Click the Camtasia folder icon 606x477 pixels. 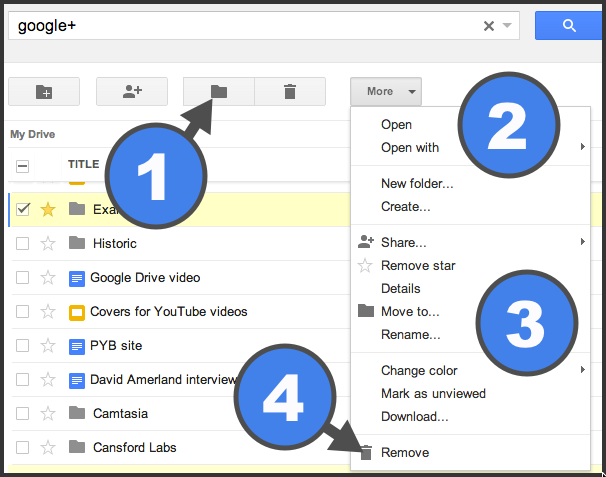pyautogui.click(x=77, y=413)
